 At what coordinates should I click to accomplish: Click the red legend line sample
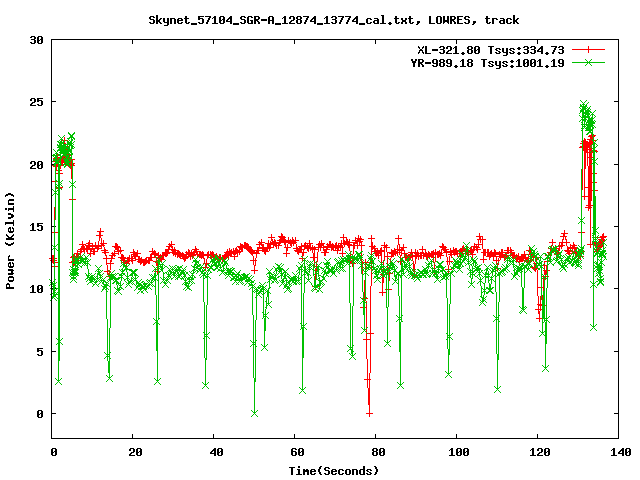pos(588,50)
